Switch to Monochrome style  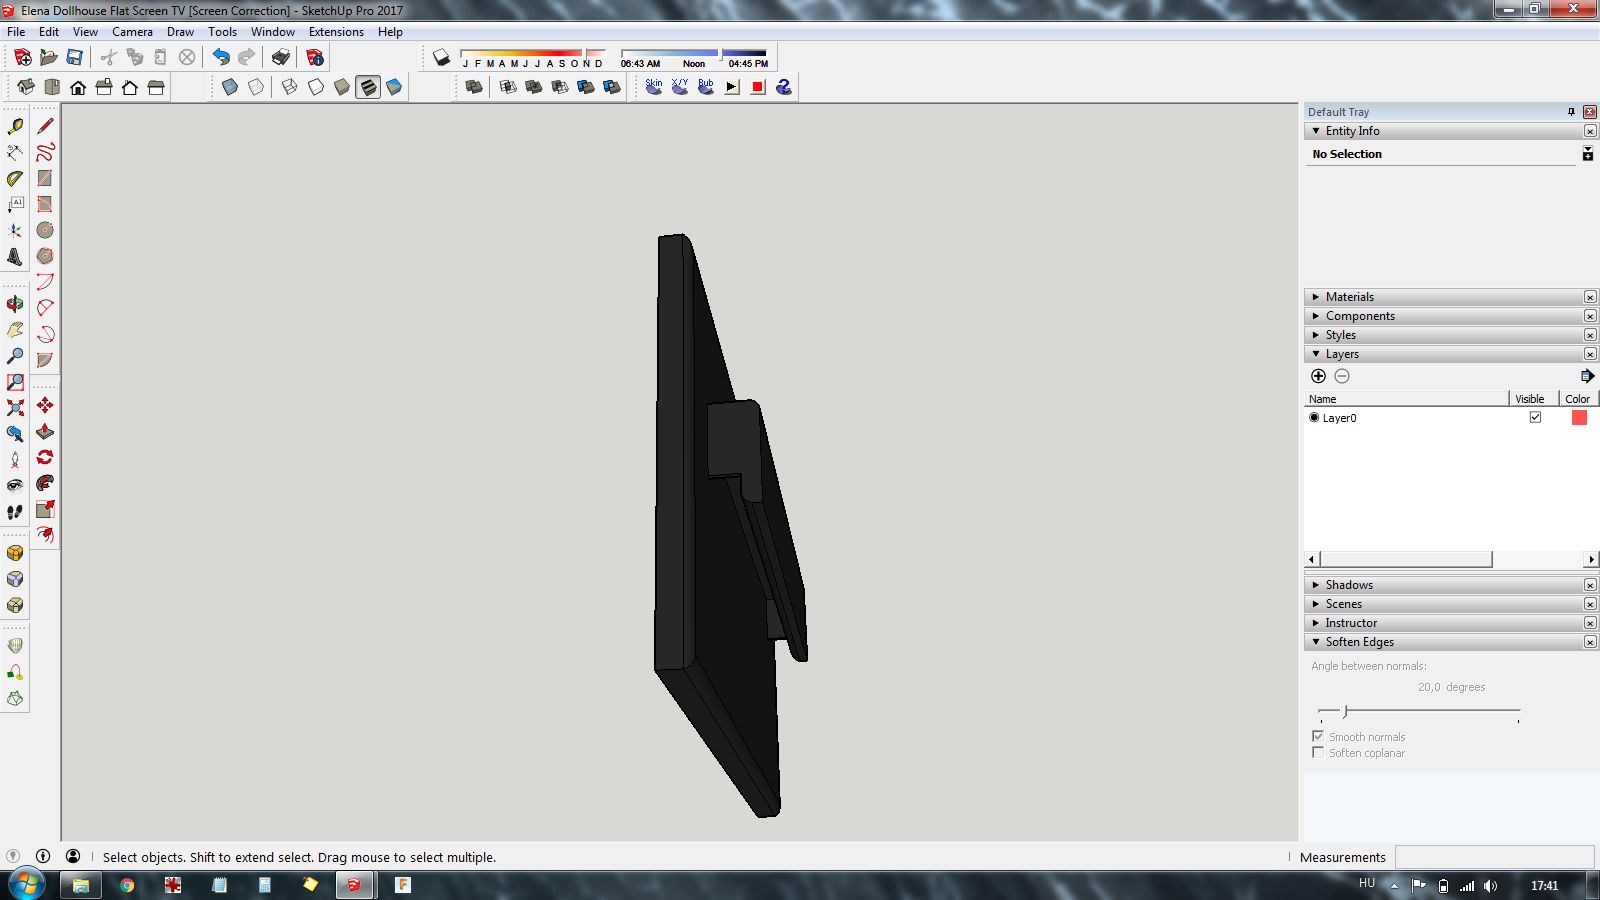pyautogui.click(x=394, y=87)
